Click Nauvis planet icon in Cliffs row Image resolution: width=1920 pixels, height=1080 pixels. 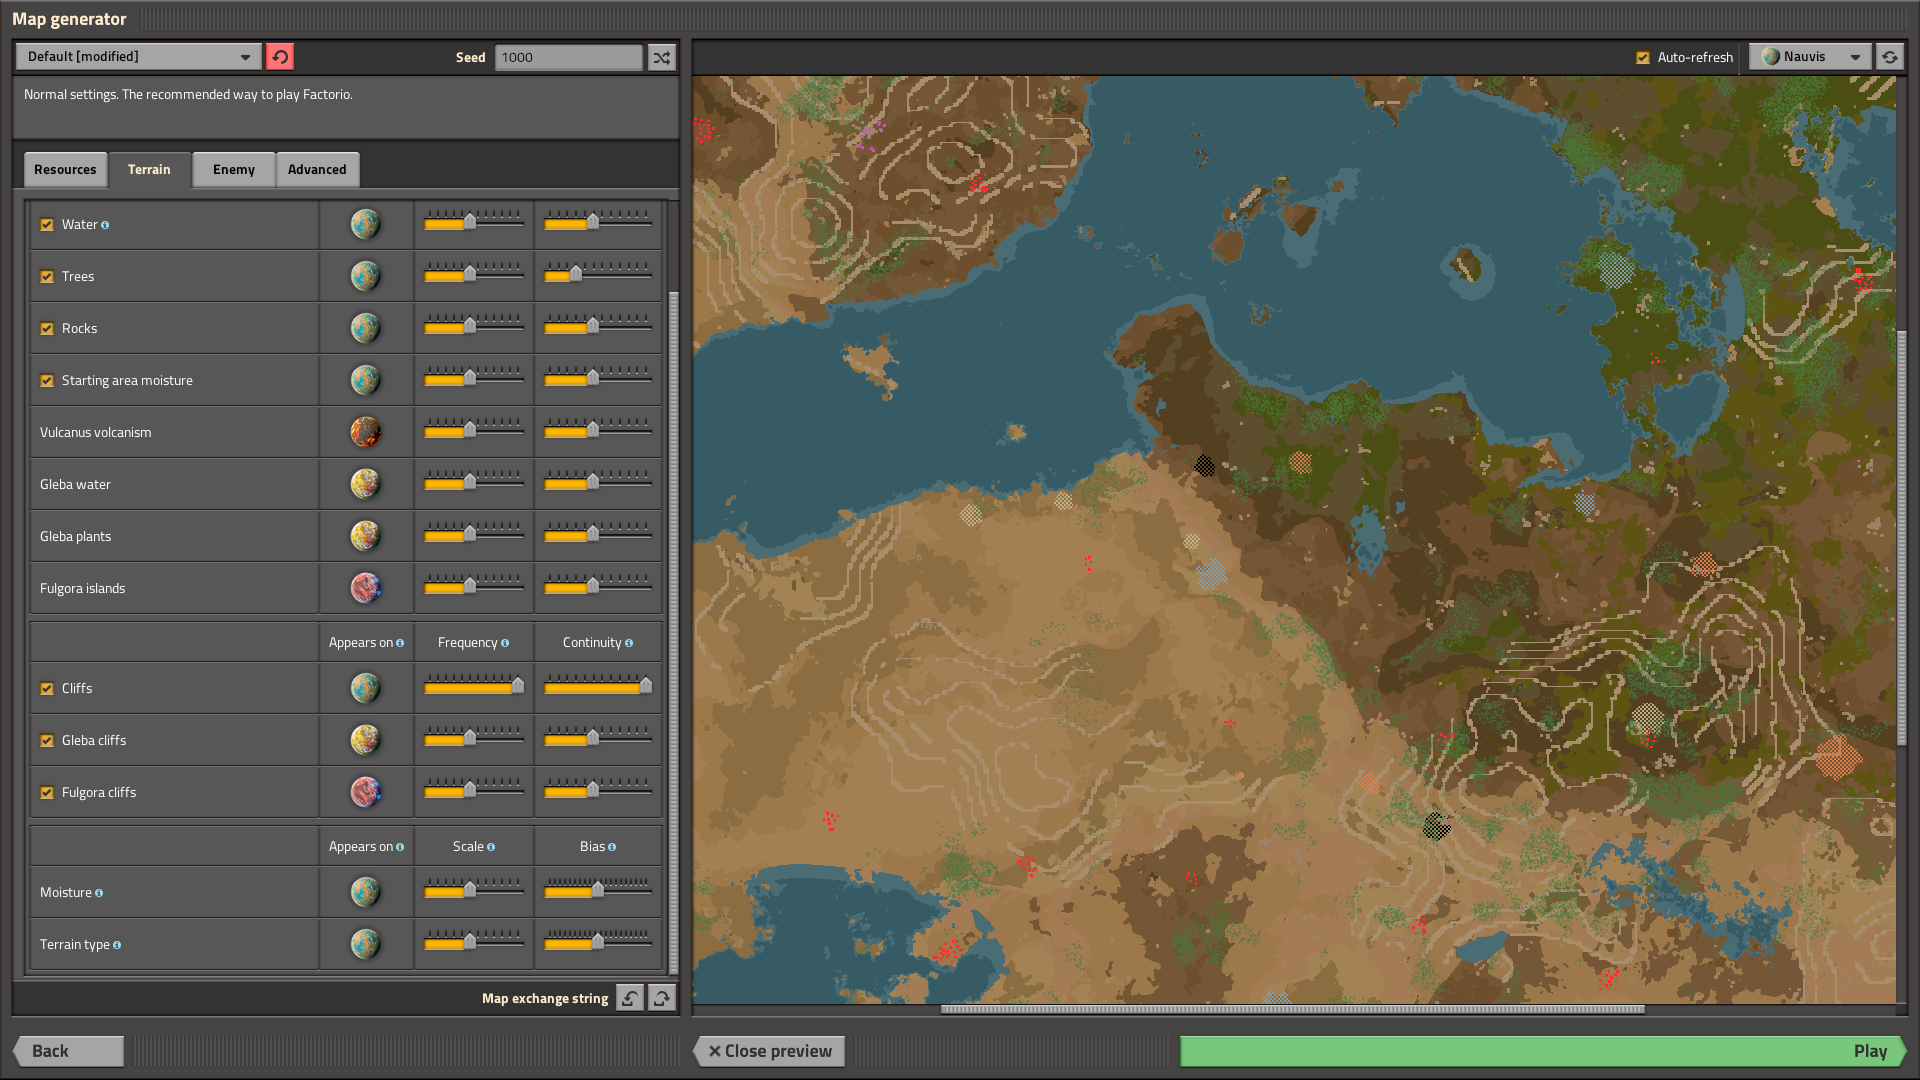coord(365,688)
